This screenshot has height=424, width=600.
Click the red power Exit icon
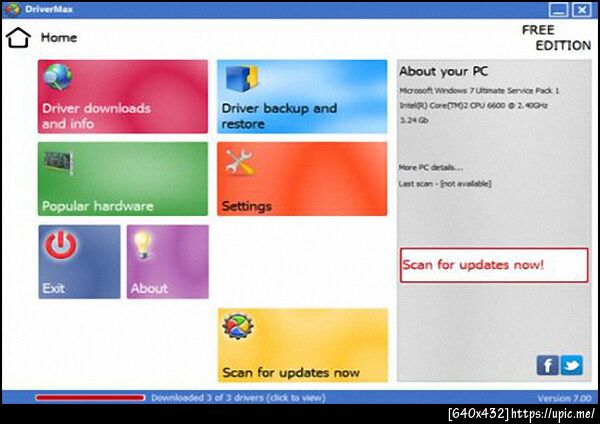click(60, 245)
